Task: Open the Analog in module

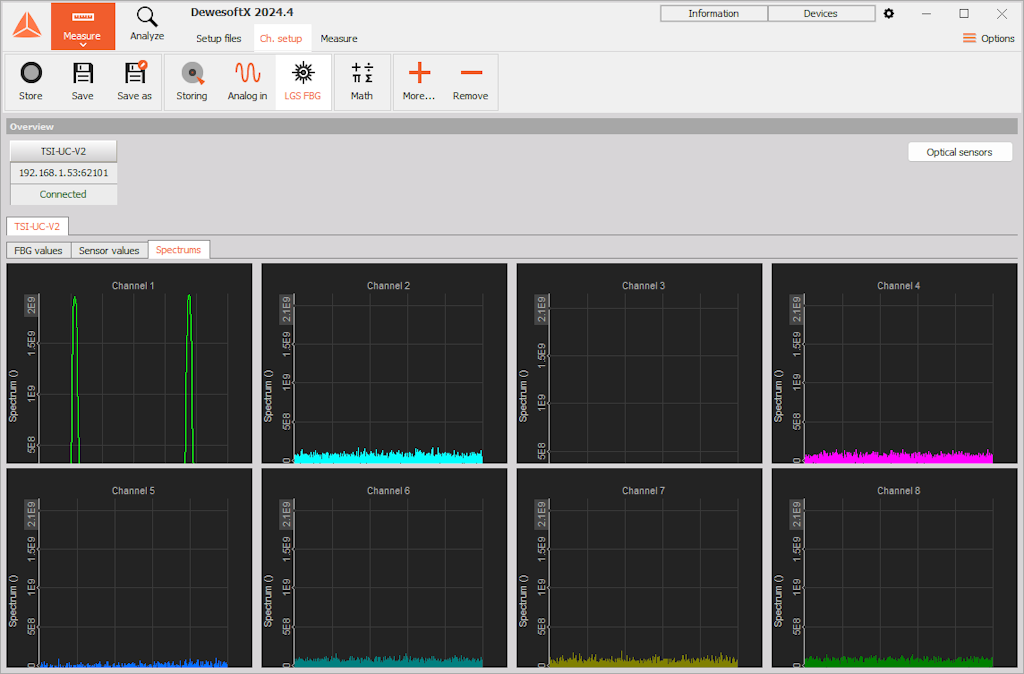Action: point(248,82)
